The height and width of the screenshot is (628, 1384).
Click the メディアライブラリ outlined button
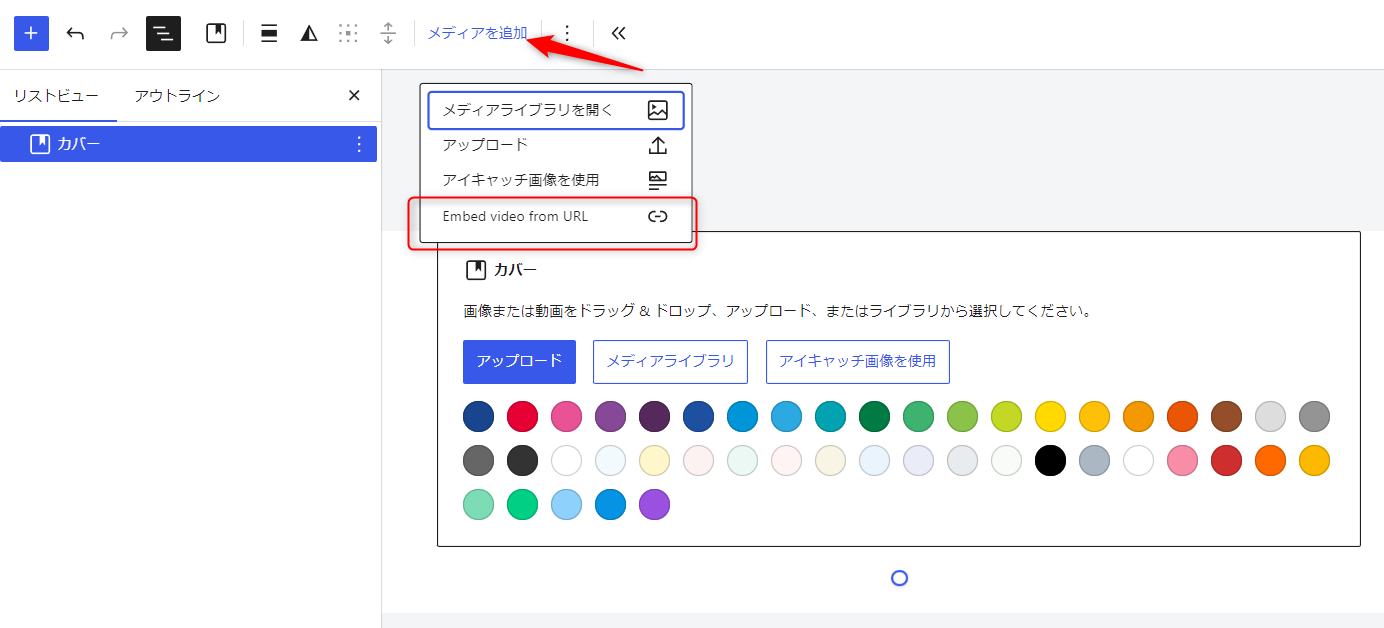670,361
